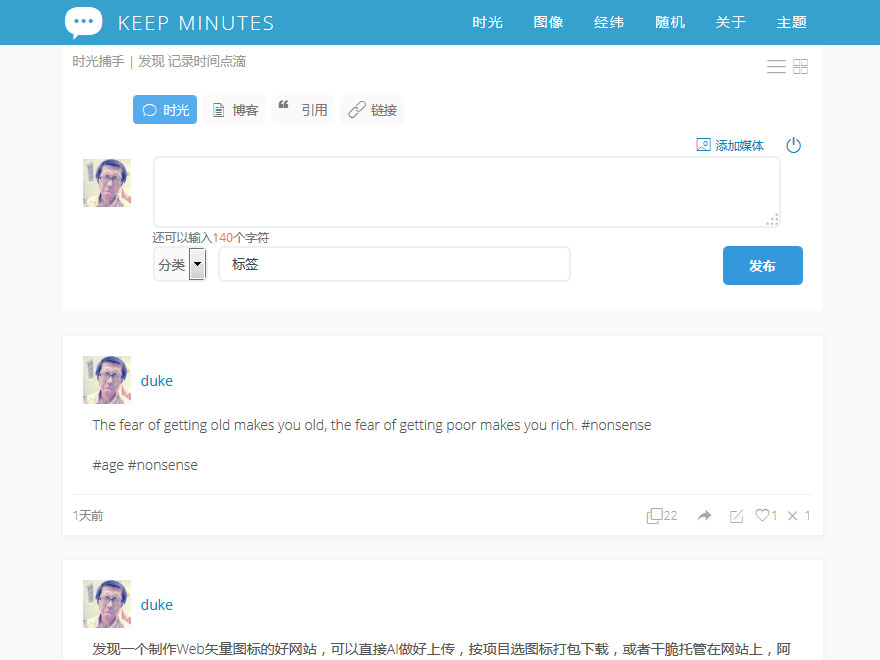
Task: Open the 主题 menu in navigation bar
Action: [791, 22]
